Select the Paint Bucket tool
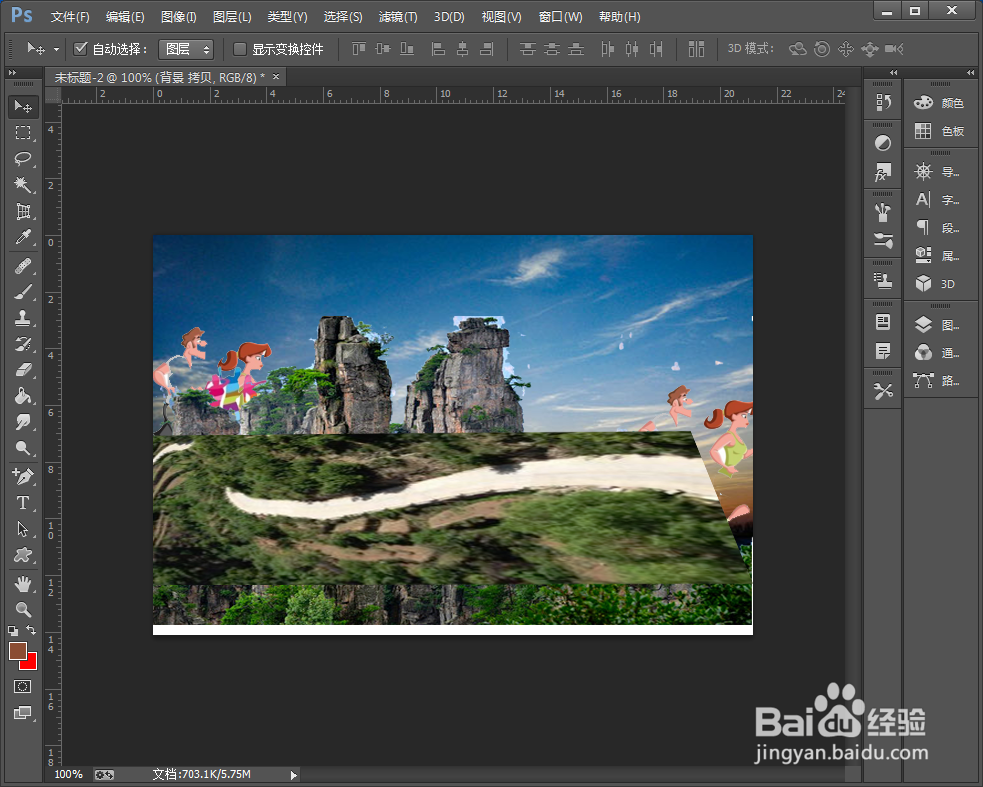983x787 pixels. (x=23, y=396)
